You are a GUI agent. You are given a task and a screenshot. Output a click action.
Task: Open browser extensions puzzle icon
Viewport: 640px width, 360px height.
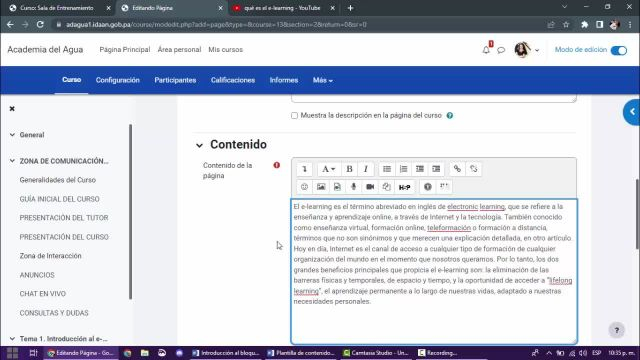pyautogui.click(x=584, y=24)
